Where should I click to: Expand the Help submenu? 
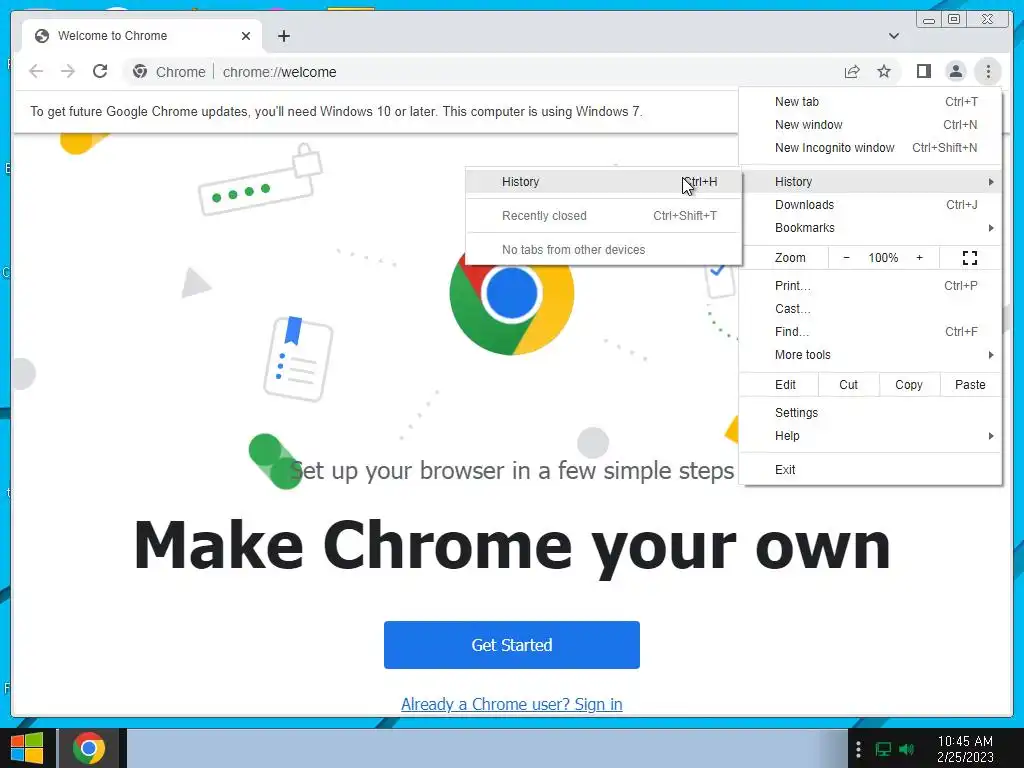pyautogui.click(x=871, y=436)
